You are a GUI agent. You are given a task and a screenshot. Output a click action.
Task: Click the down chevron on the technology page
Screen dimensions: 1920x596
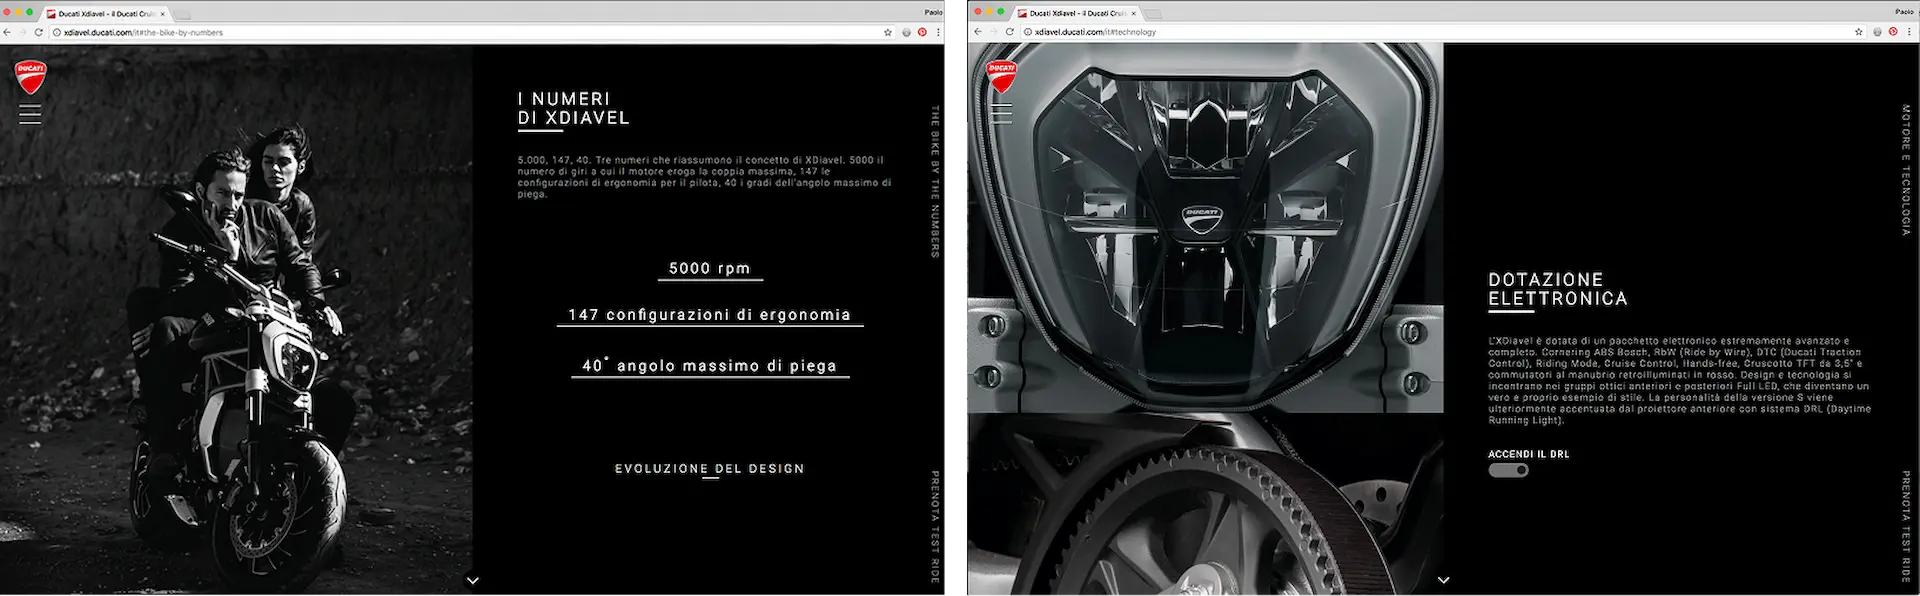pyautogui.click(x=1443, y=580)
